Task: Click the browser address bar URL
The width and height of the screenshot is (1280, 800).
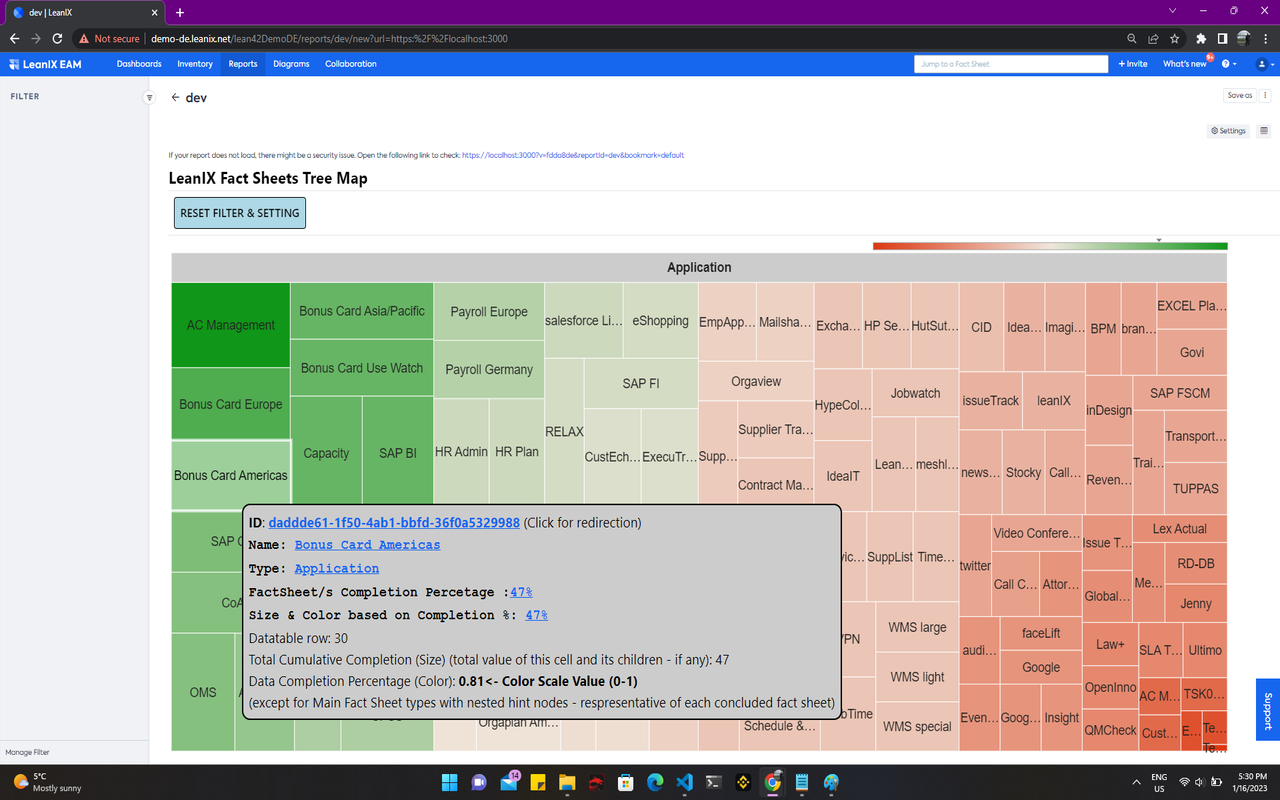Action: coord(329,38)
